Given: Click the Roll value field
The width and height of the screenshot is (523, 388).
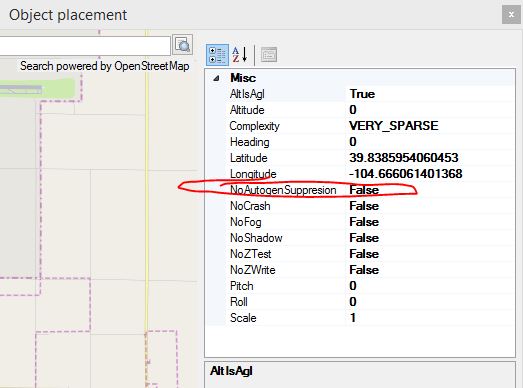Looking at the screenshot, I should click(x=430, y=302).
